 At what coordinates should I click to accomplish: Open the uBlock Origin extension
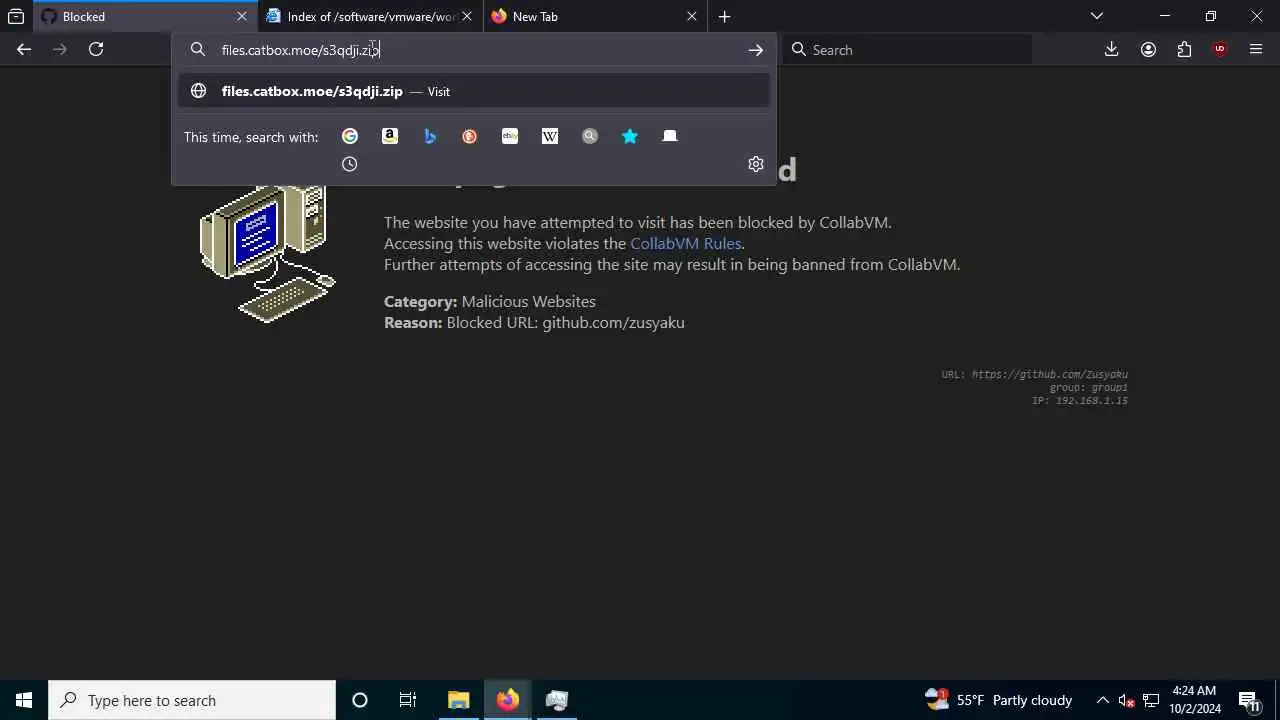tap(1220, 49)
